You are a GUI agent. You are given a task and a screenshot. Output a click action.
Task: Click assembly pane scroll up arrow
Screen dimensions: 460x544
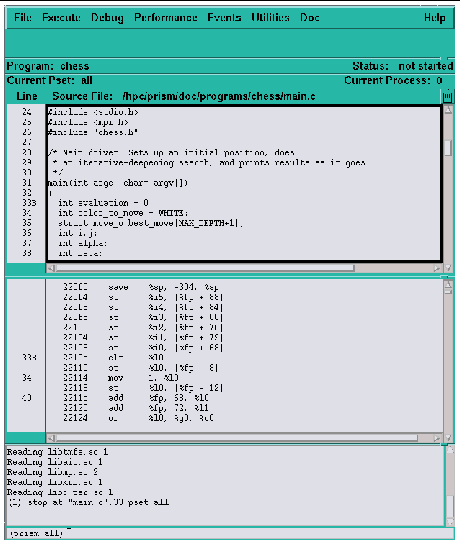[x=448, y=284]
